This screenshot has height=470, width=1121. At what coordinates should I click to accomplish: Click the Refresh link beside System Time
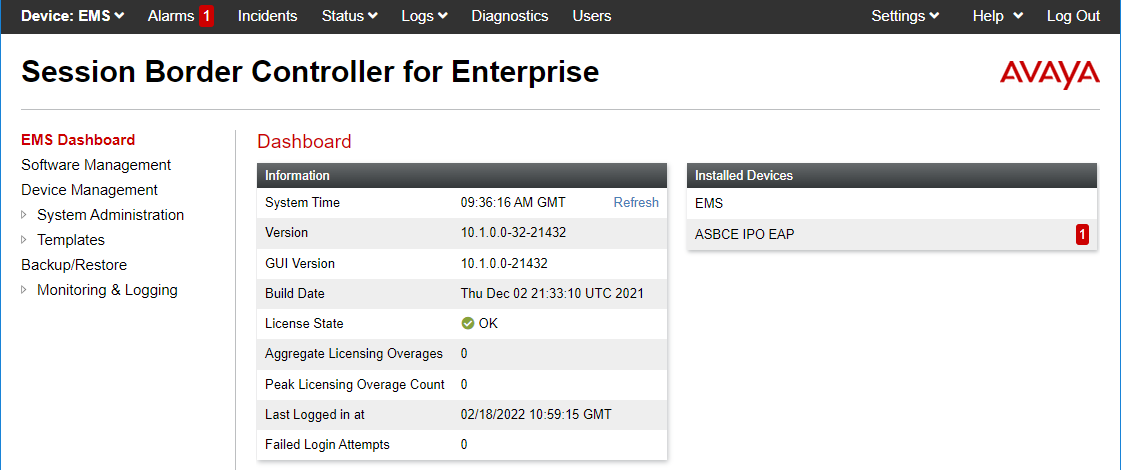pyautogui.click(x=636, y=202)
